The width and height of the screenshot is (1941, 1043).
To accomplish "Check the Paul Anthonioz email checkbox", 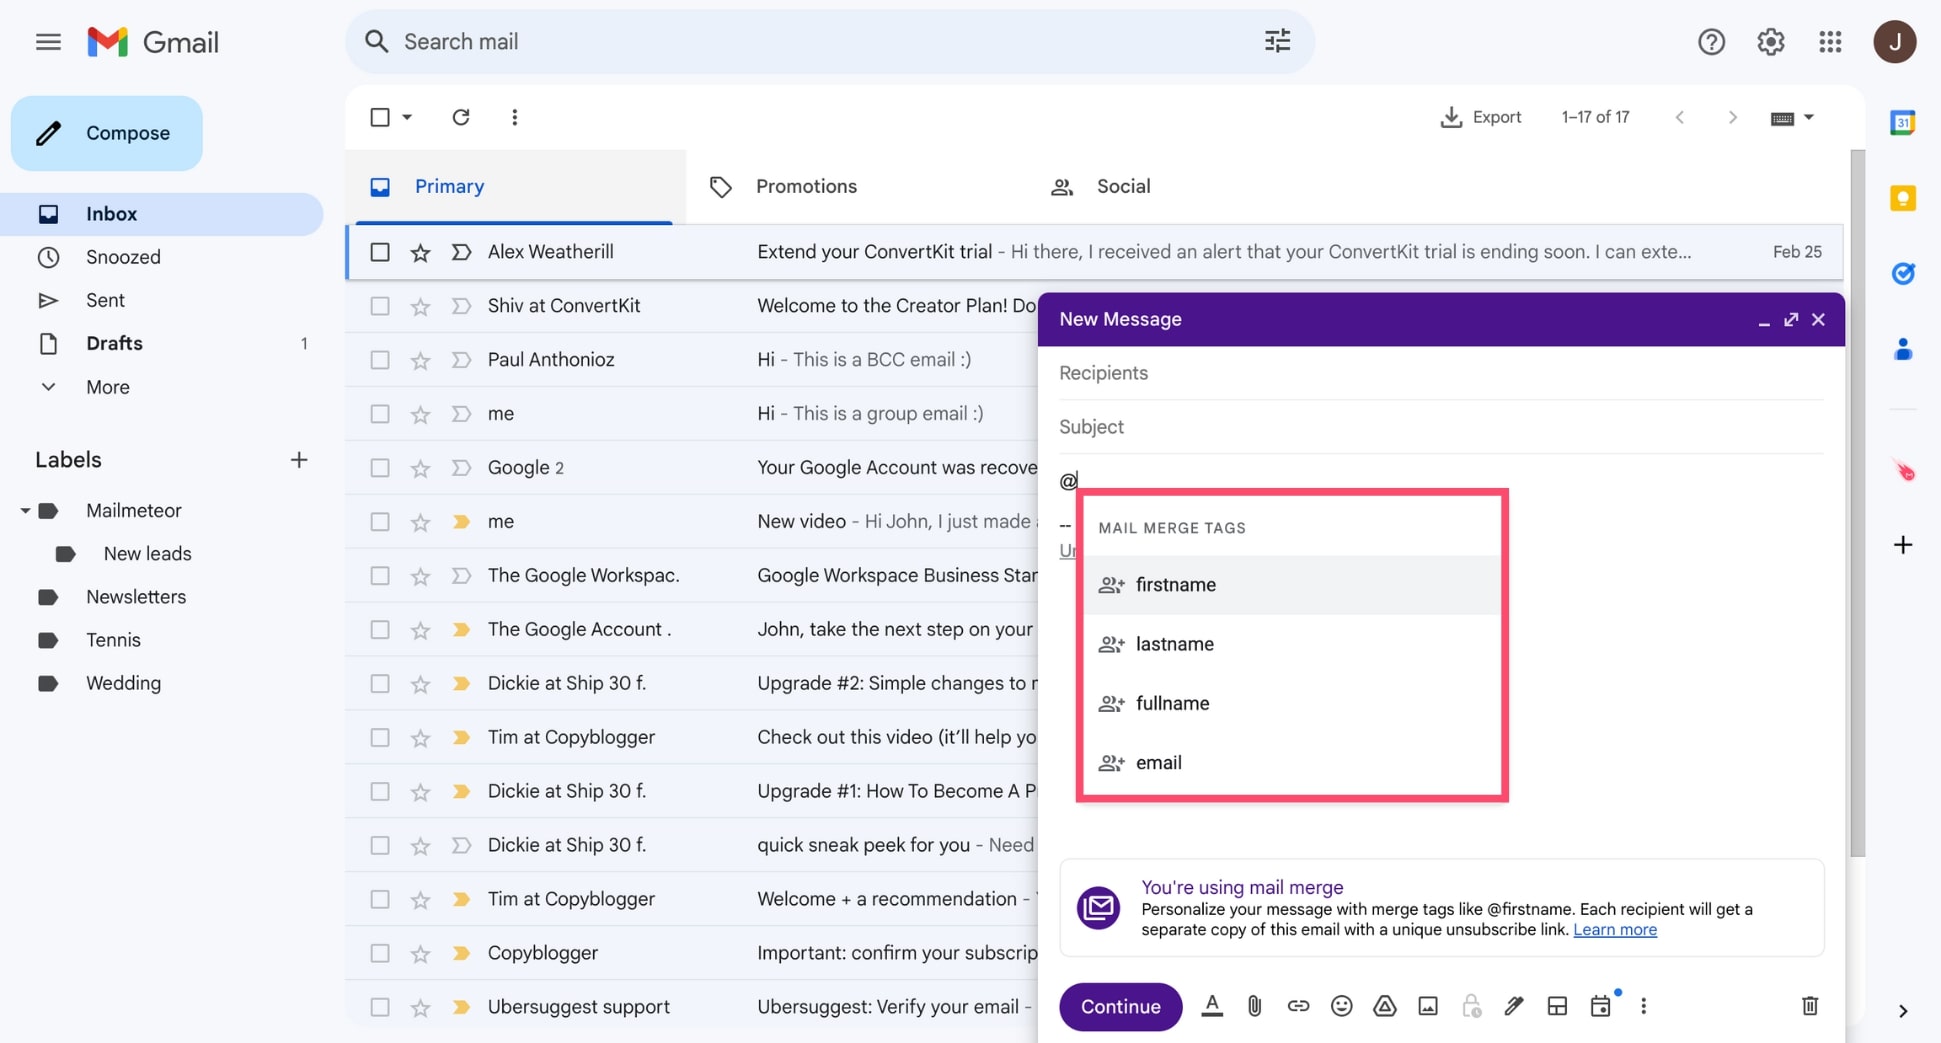I will click(379, 360).
